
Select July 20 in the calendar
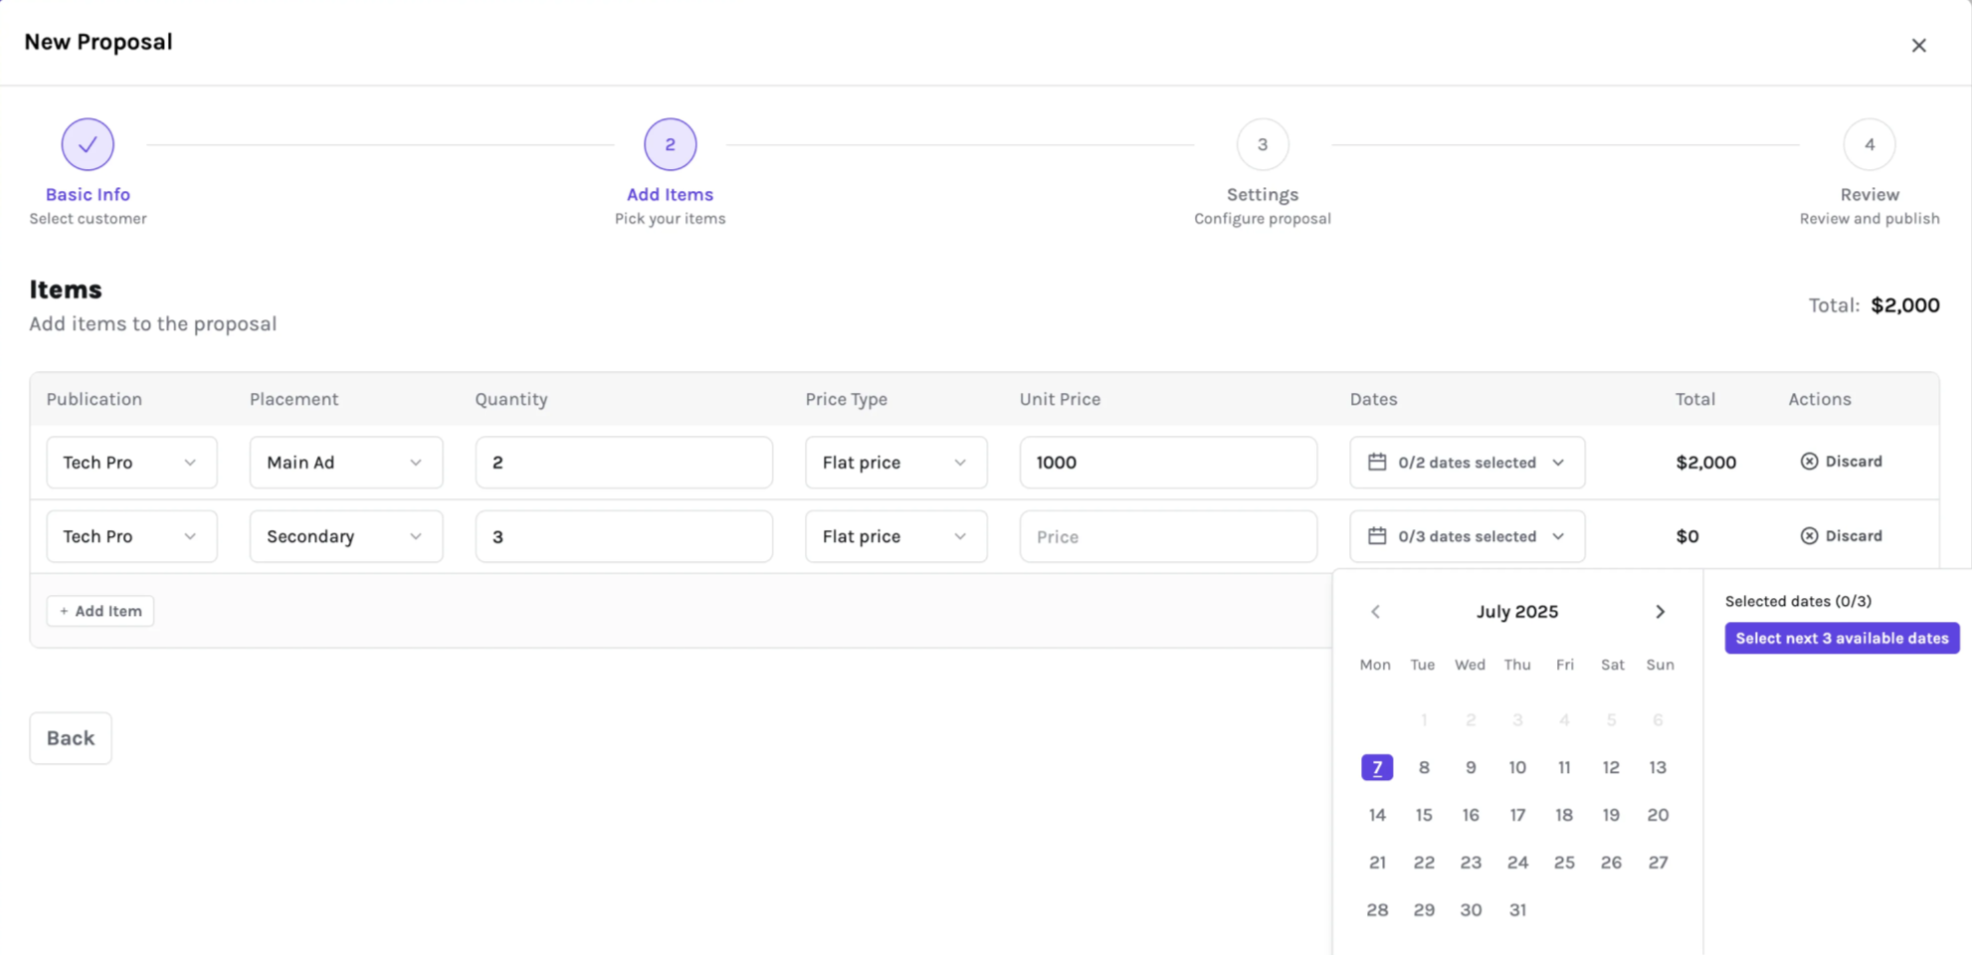click(1658, 815)
